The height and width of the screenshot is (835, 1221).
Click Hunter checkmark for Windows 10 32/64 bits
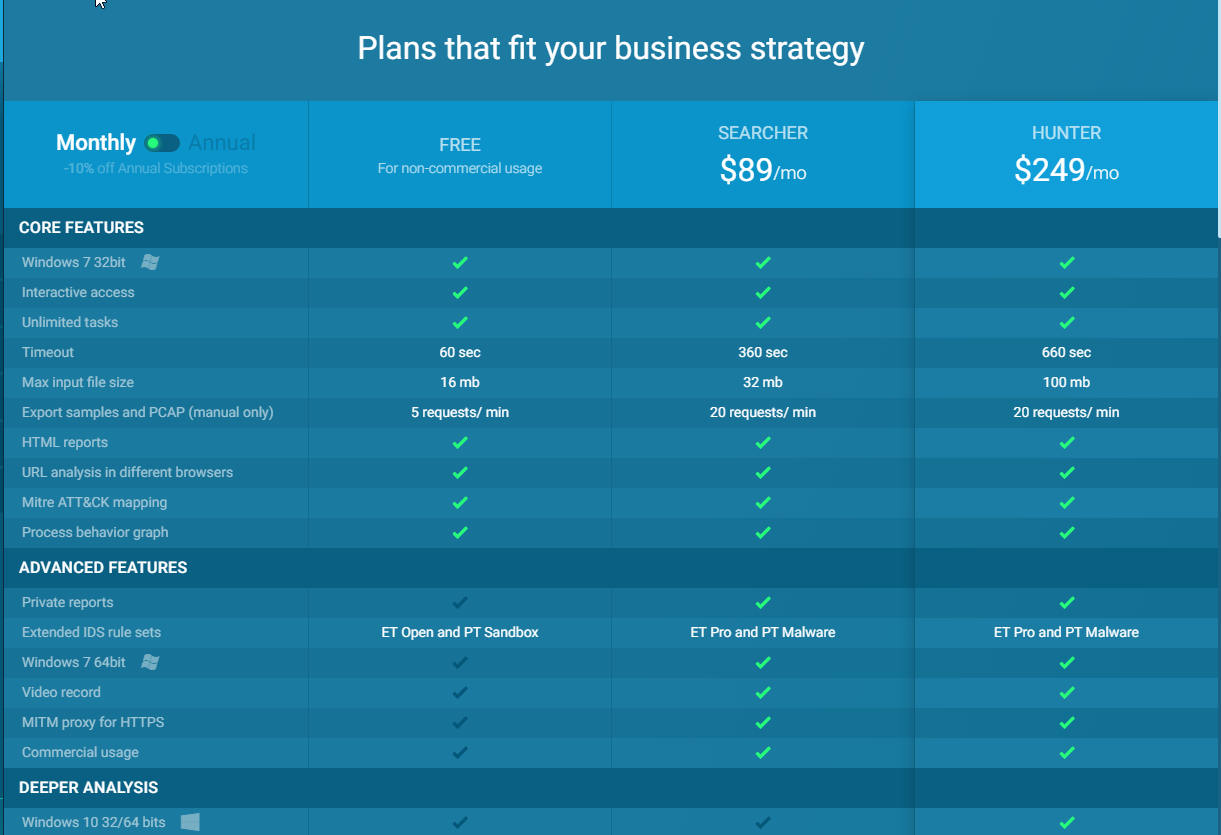(x=1067, y=822)
